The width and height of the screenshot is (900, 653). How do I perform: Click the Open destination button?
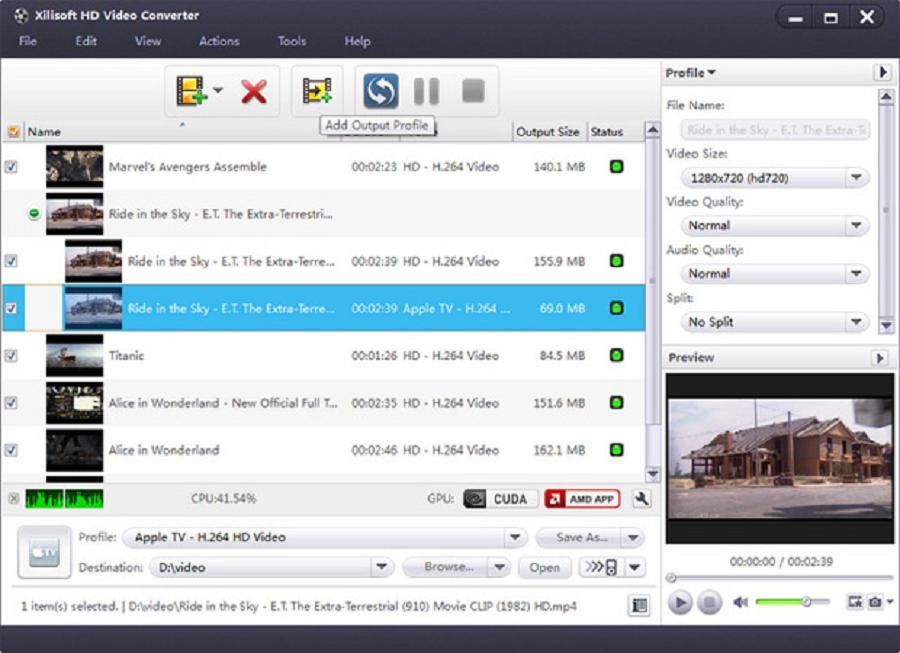click(x=544, y=567)
